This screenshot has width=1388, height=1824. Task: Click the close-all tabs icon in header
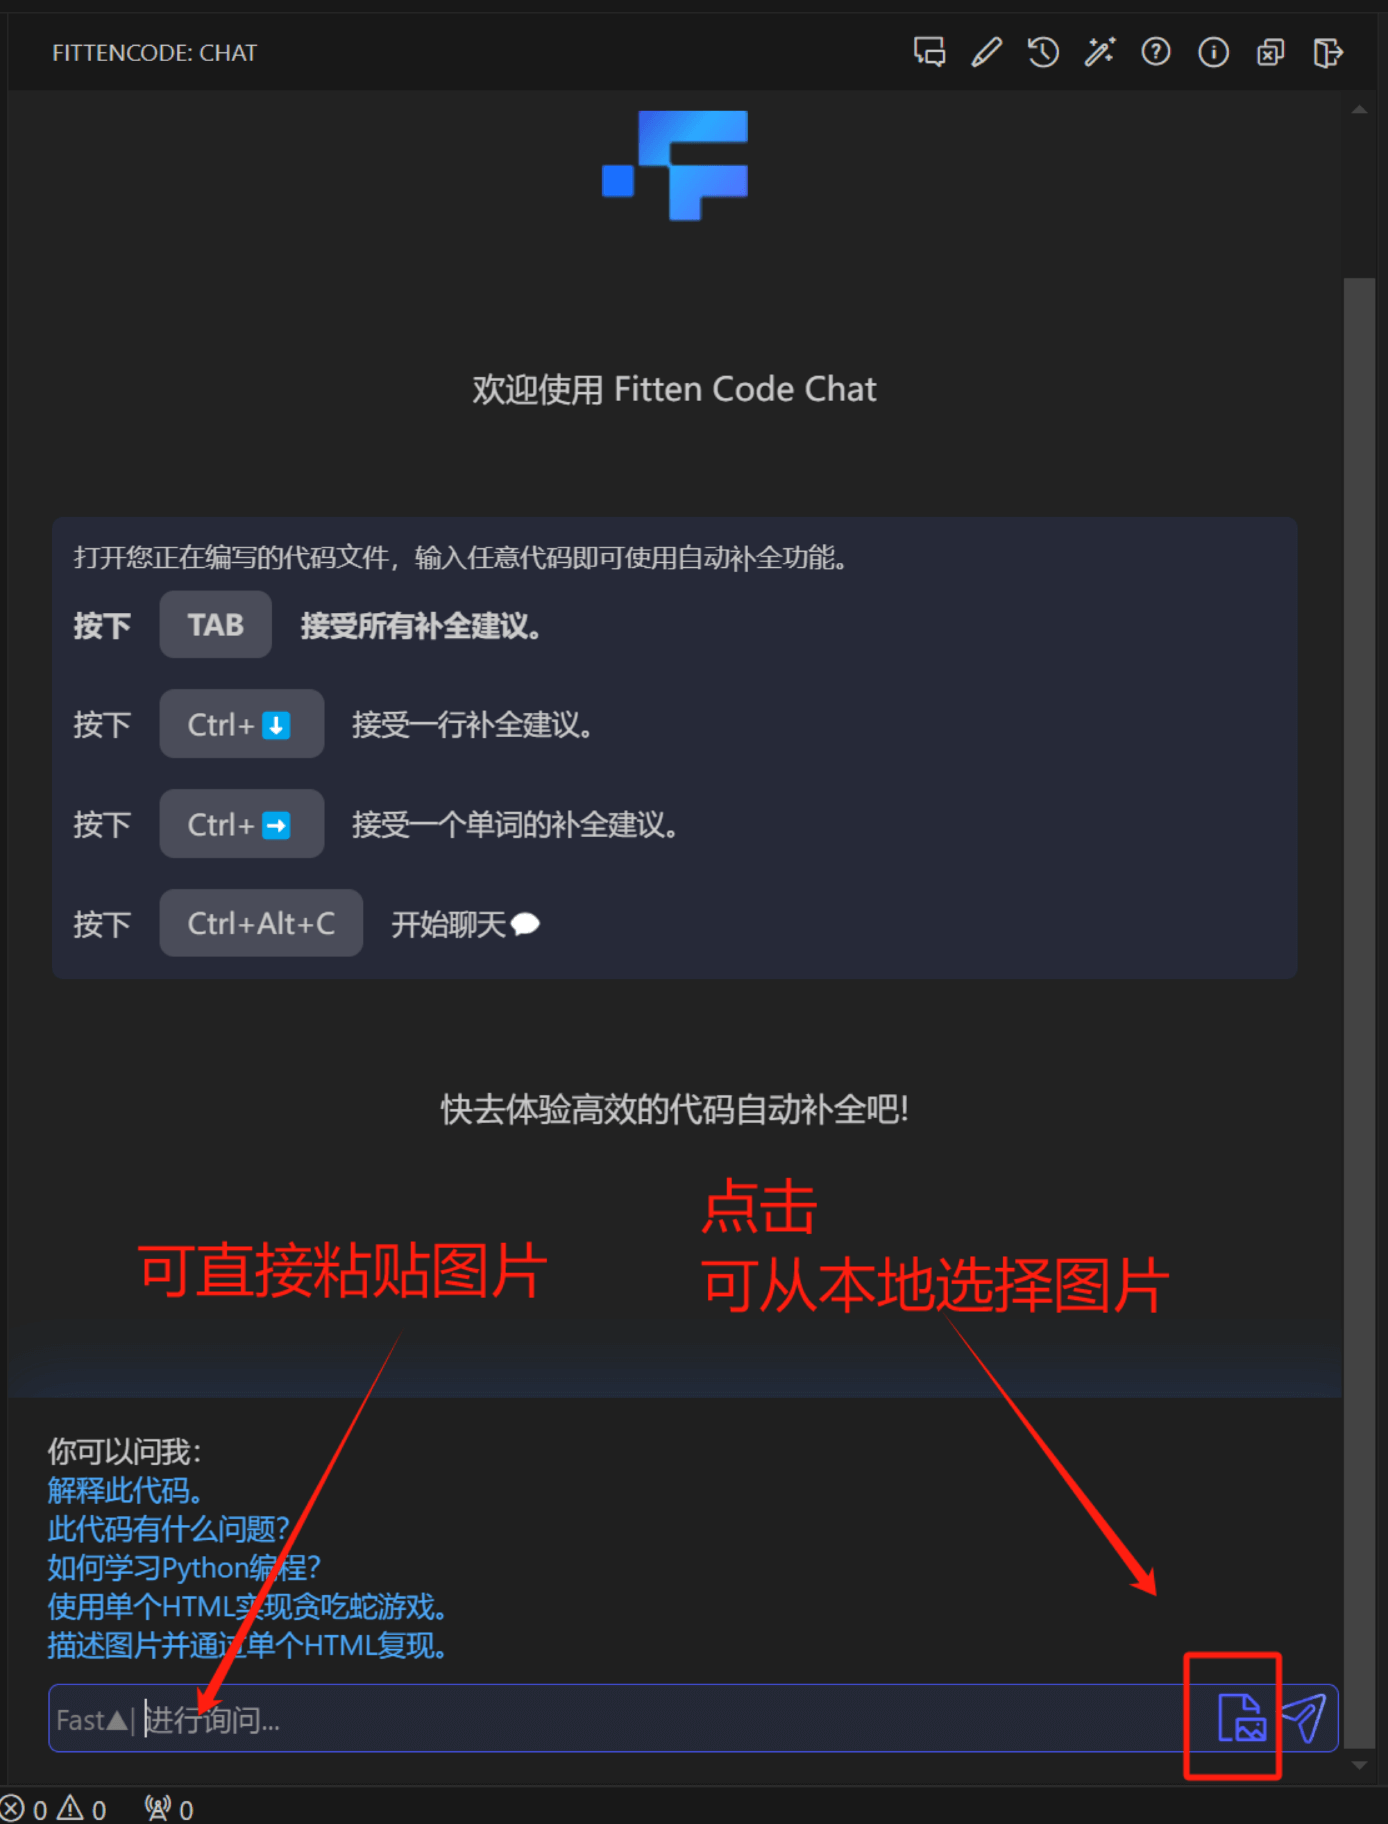pos(1270,52)
